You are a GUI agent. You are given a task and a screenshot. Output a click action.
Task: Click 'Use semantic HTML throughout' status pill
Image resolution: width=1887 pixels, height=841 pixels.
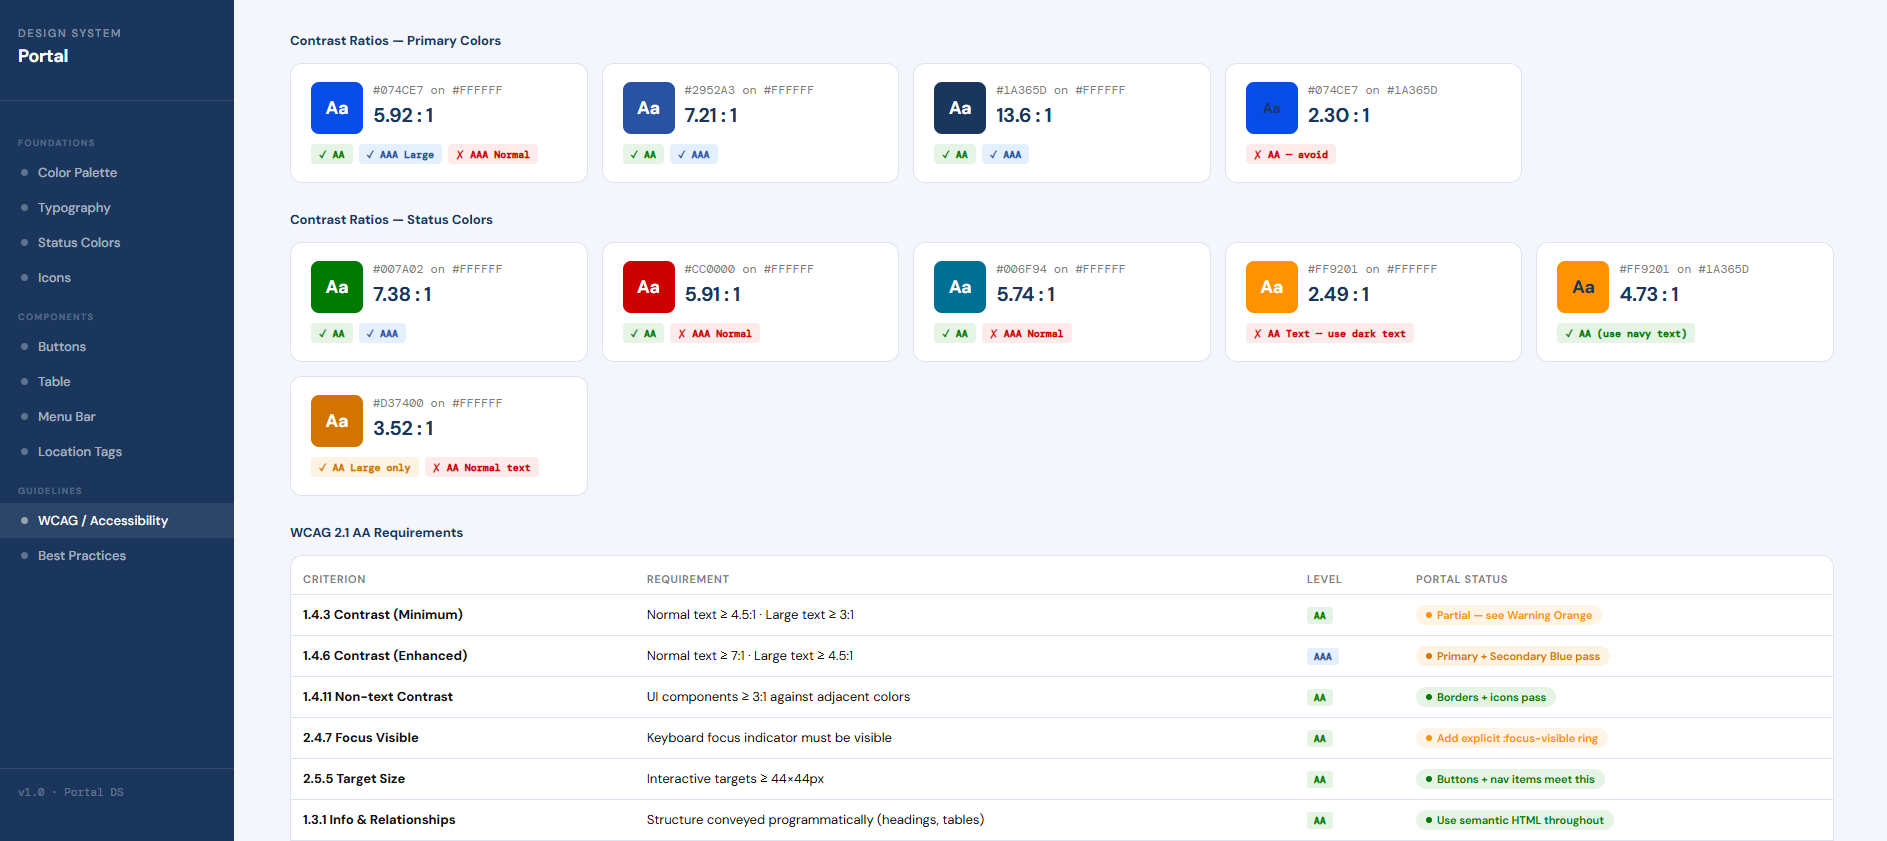coord(1514,820)
